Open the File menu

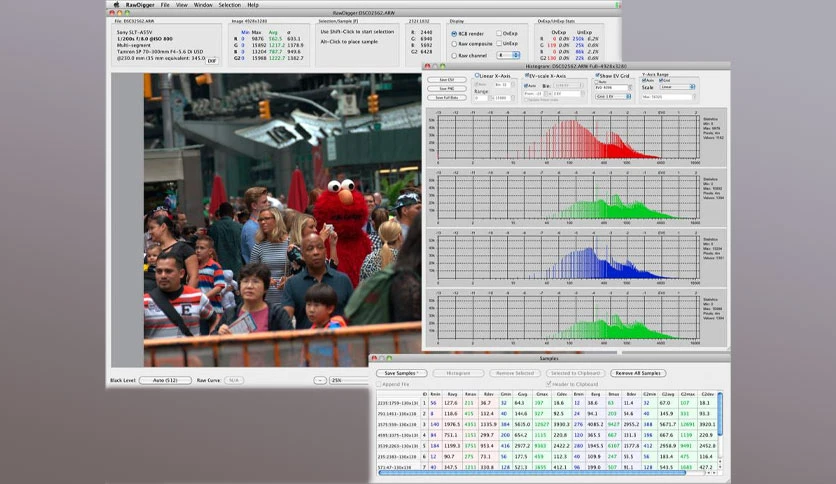click(165, 5)
